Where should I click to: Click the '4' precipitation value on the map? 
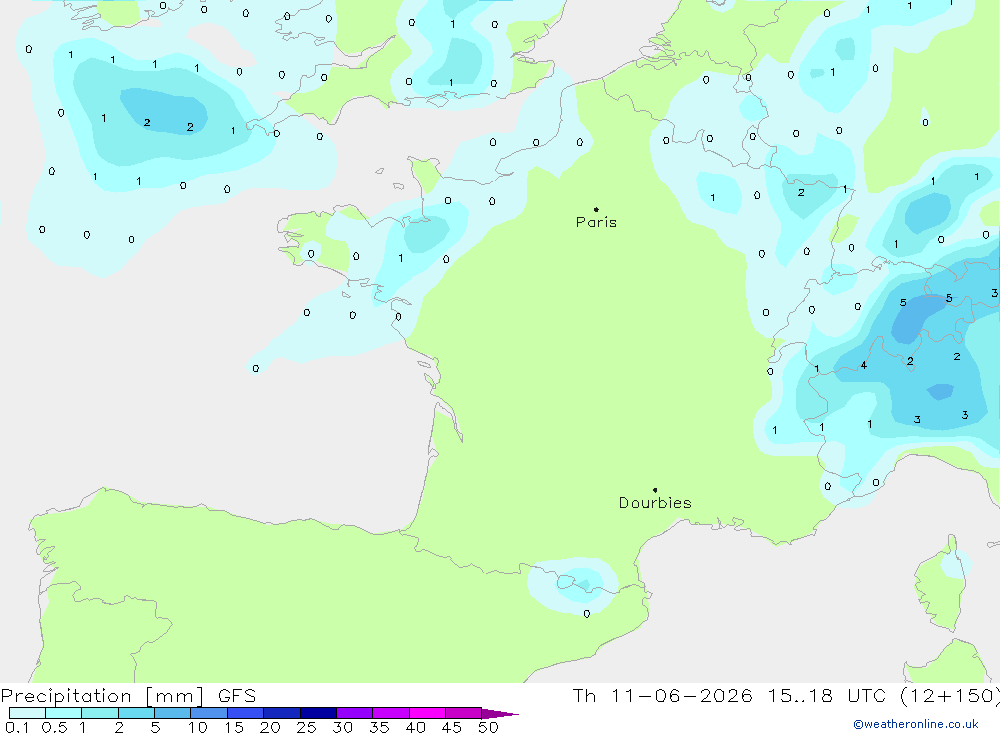click(864, 365)
